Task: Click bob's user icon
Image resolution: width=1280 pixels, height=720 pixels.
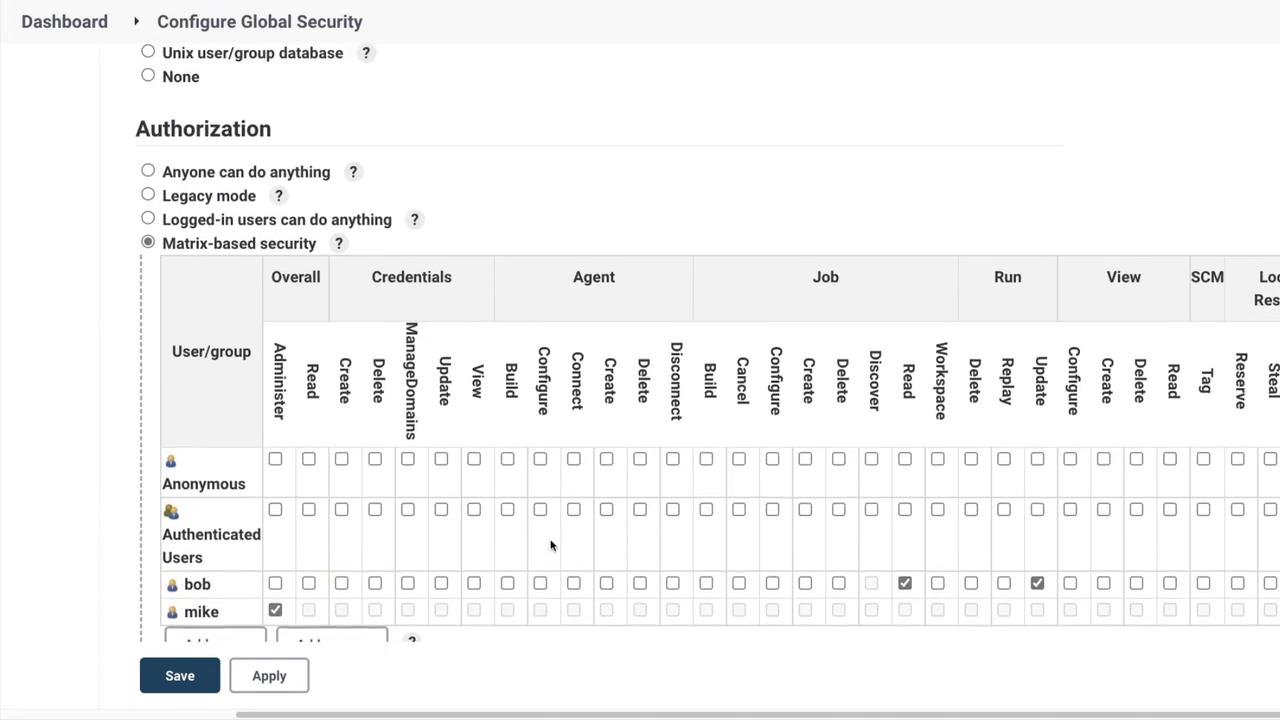Action: [x=172, y=585]
